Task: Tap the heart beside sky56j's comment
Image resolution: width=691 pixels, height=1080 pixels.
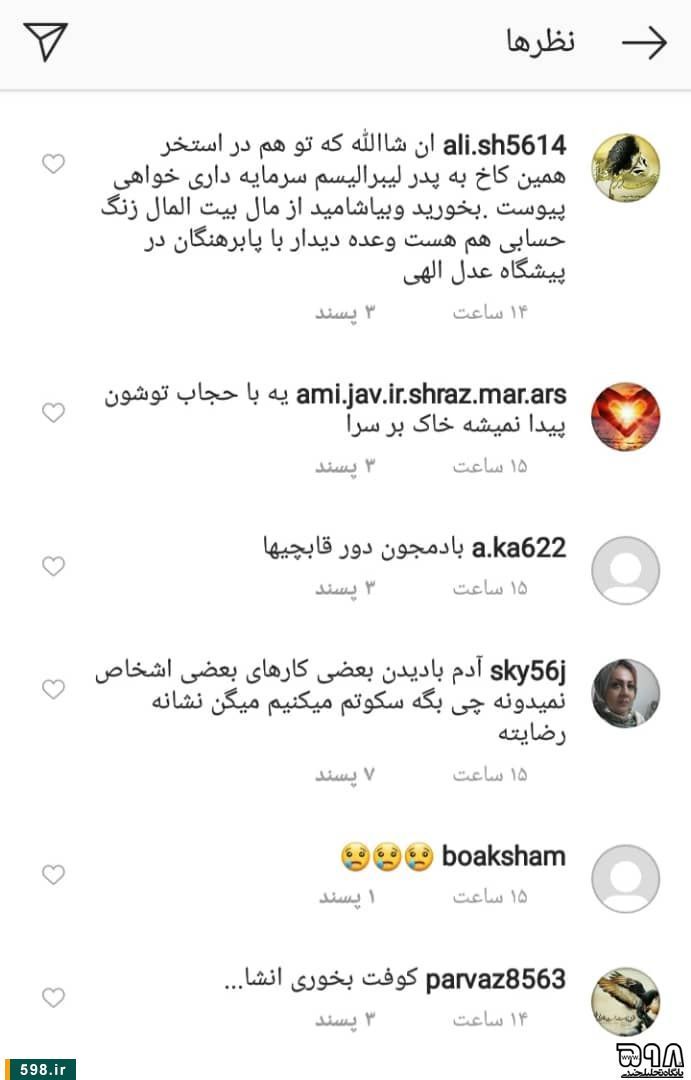Action: pos(54,689)
